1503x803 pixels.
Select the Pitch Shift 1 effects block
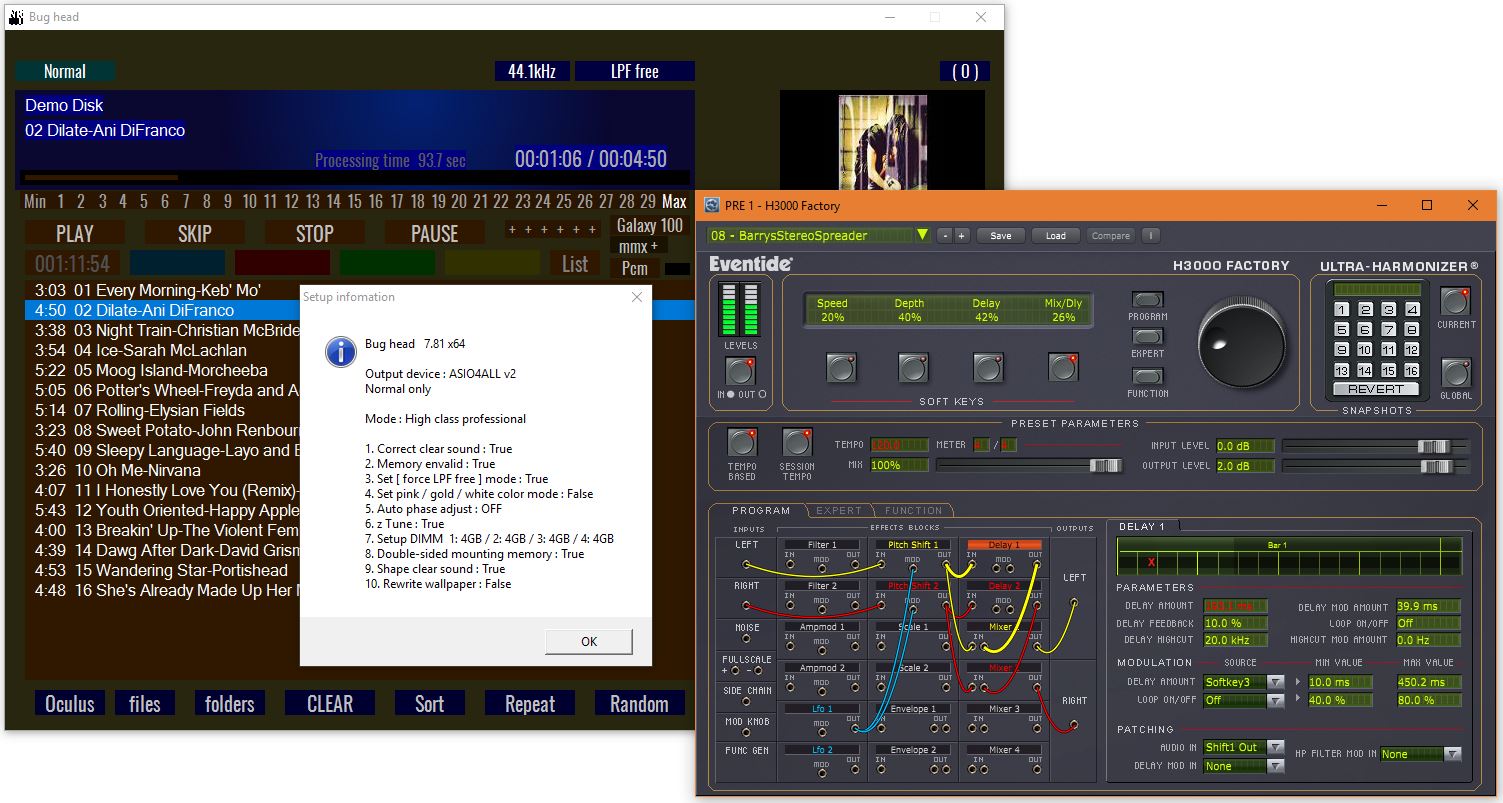[x=913, y=545]
